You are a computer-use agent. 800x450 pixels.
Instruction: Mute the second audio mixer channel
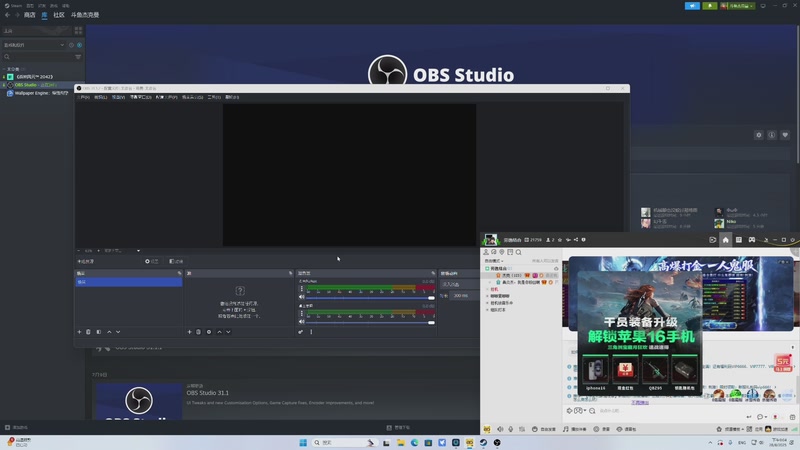click(302, 322)
